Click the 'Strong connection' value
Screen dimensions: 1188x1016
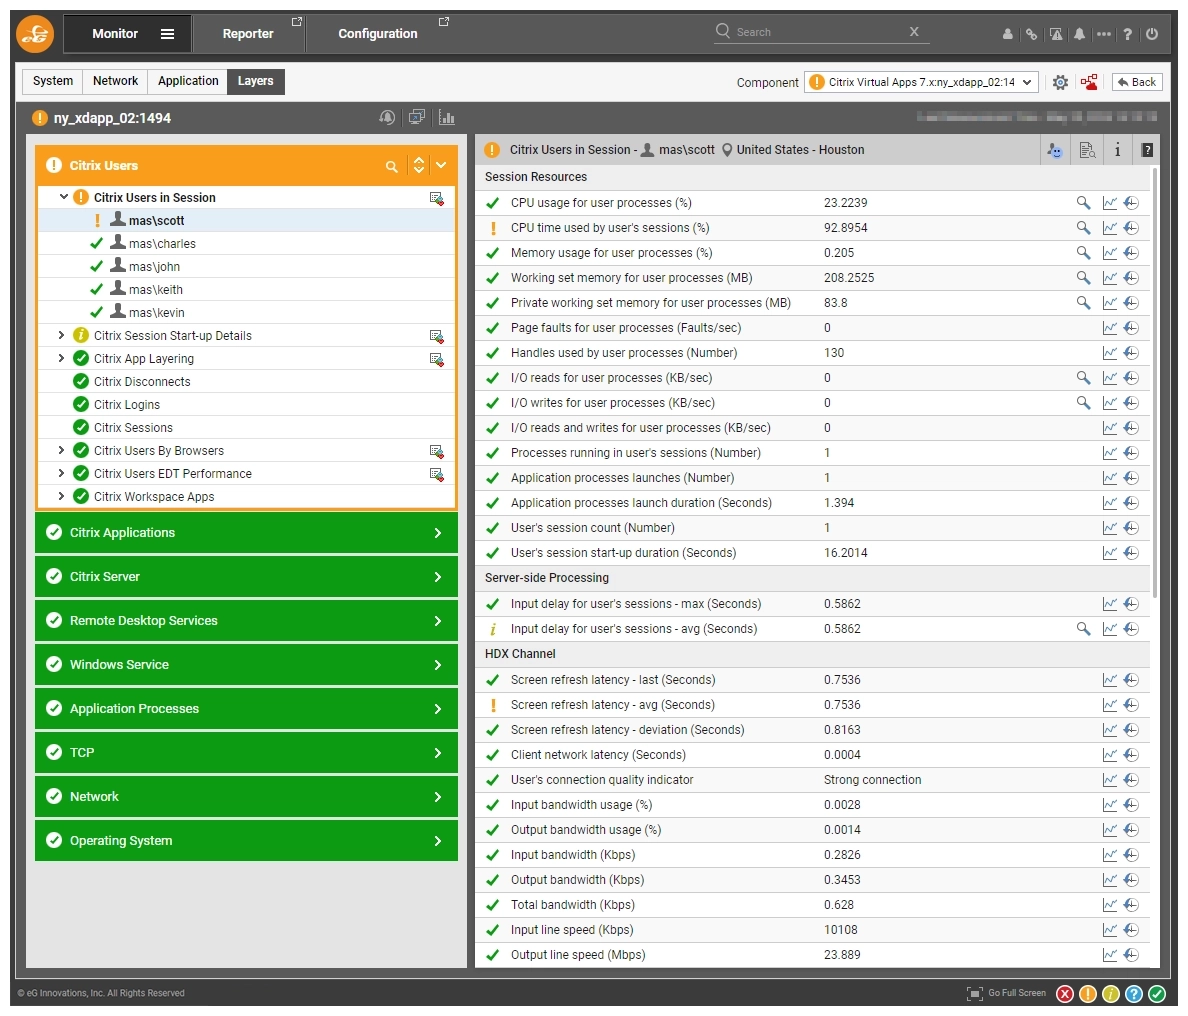pyautogui.click(x=873, y=780)
